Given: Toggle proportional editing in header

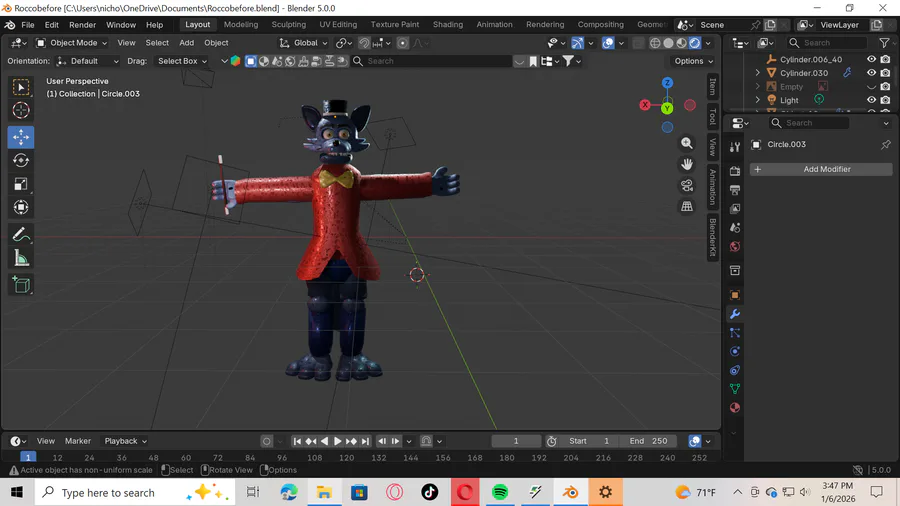Looking at the screenshot, I should point(402,43).
